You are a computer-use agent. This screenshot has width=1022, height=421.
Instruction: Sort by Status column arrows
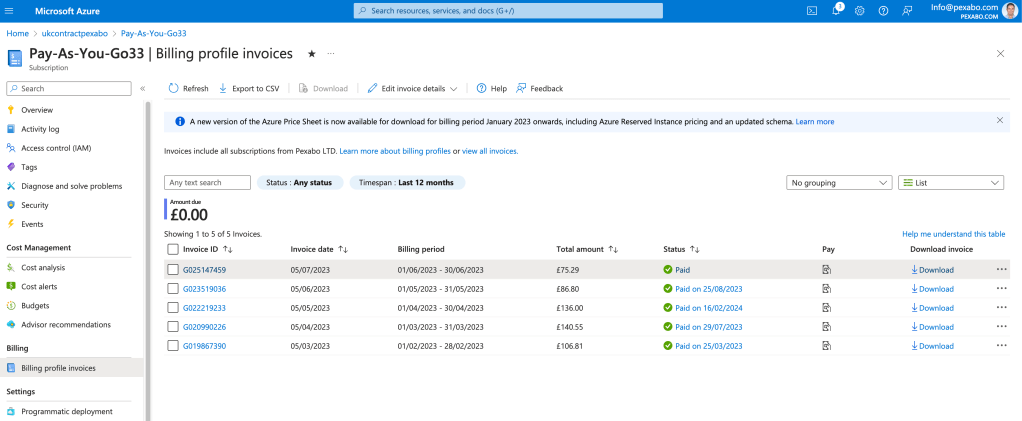point(695,250)
